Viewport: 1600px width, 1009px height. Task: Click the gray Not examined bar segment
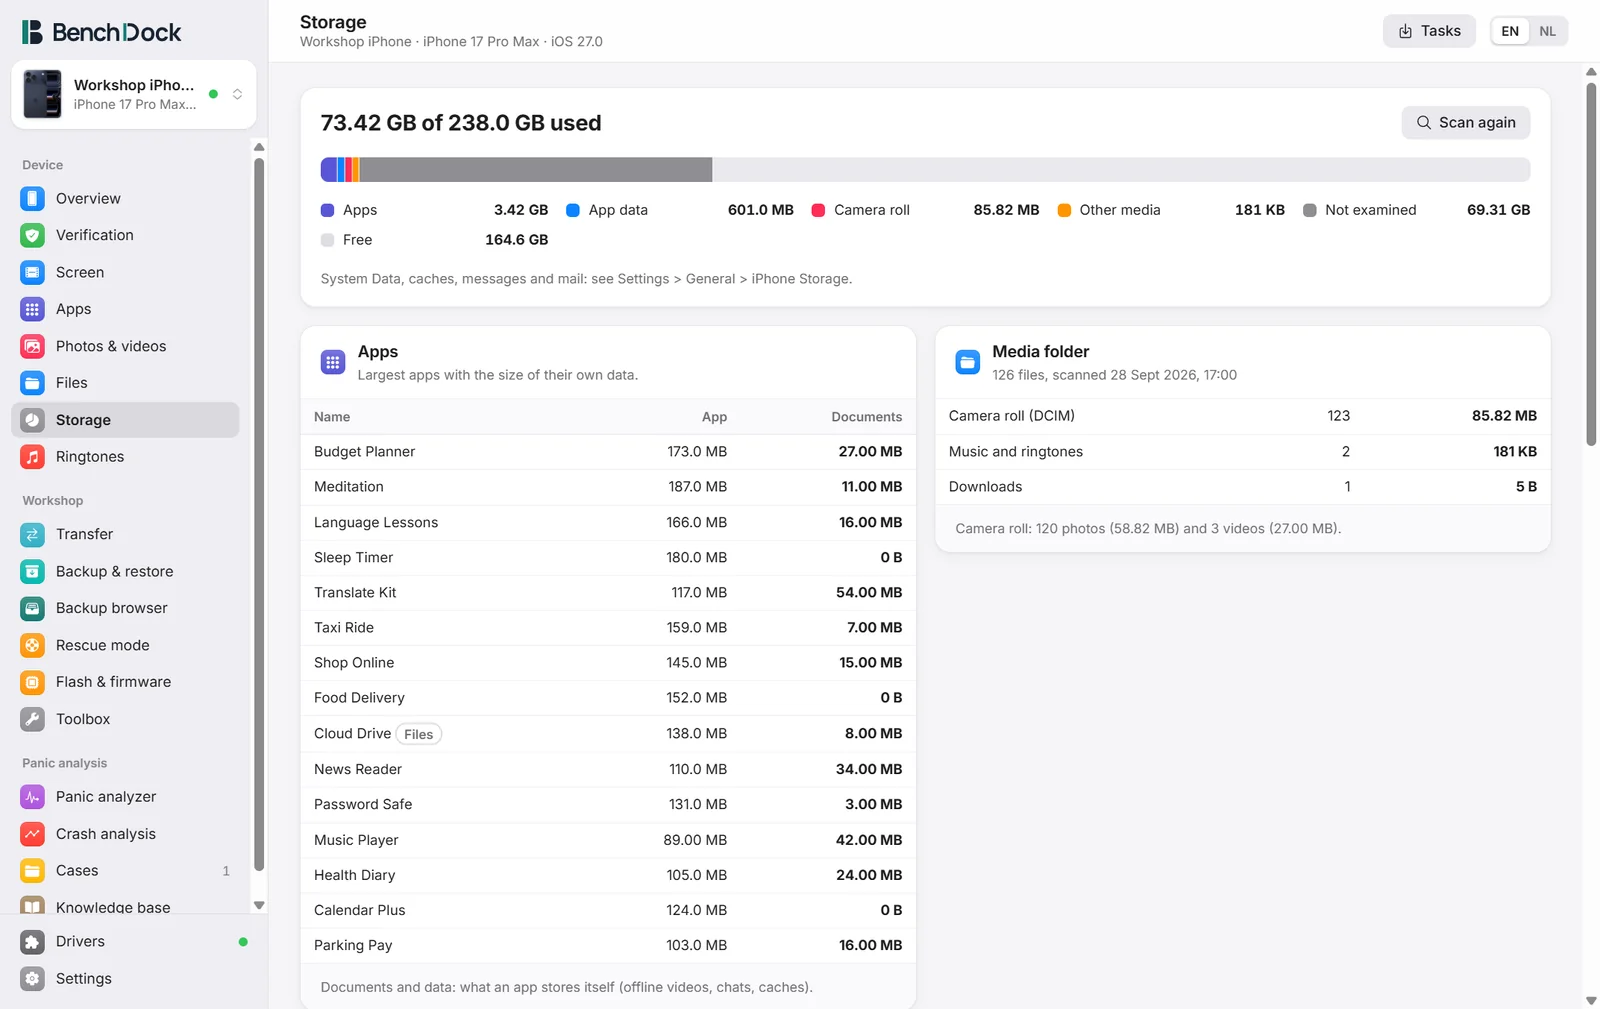pyautogui.click(x=536, y=169)
